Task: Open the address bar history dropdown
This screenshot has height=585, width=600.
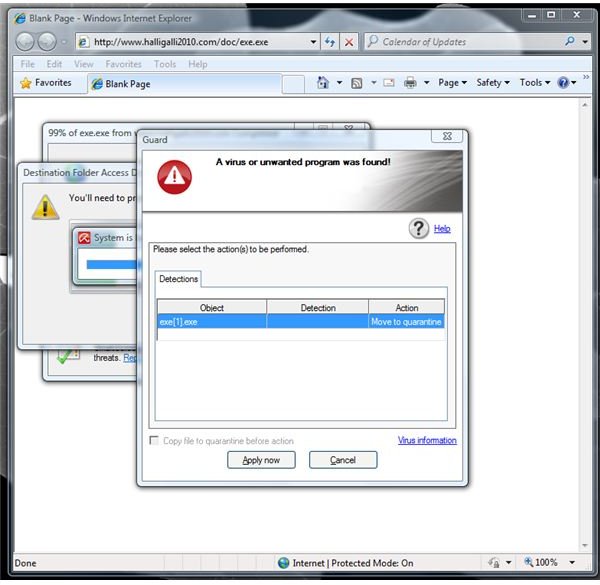Action: (313, 42)
